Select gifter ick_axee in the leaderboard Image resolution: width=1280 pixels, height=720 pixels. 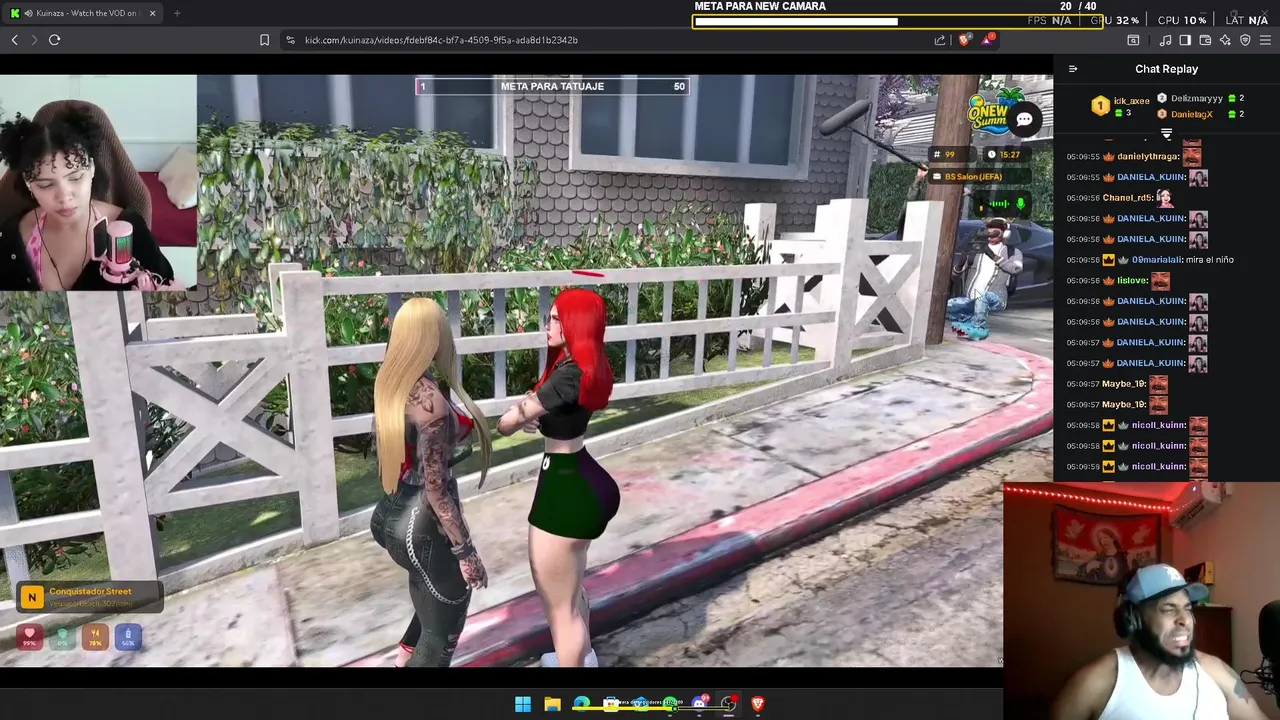tap(1131, 101)
